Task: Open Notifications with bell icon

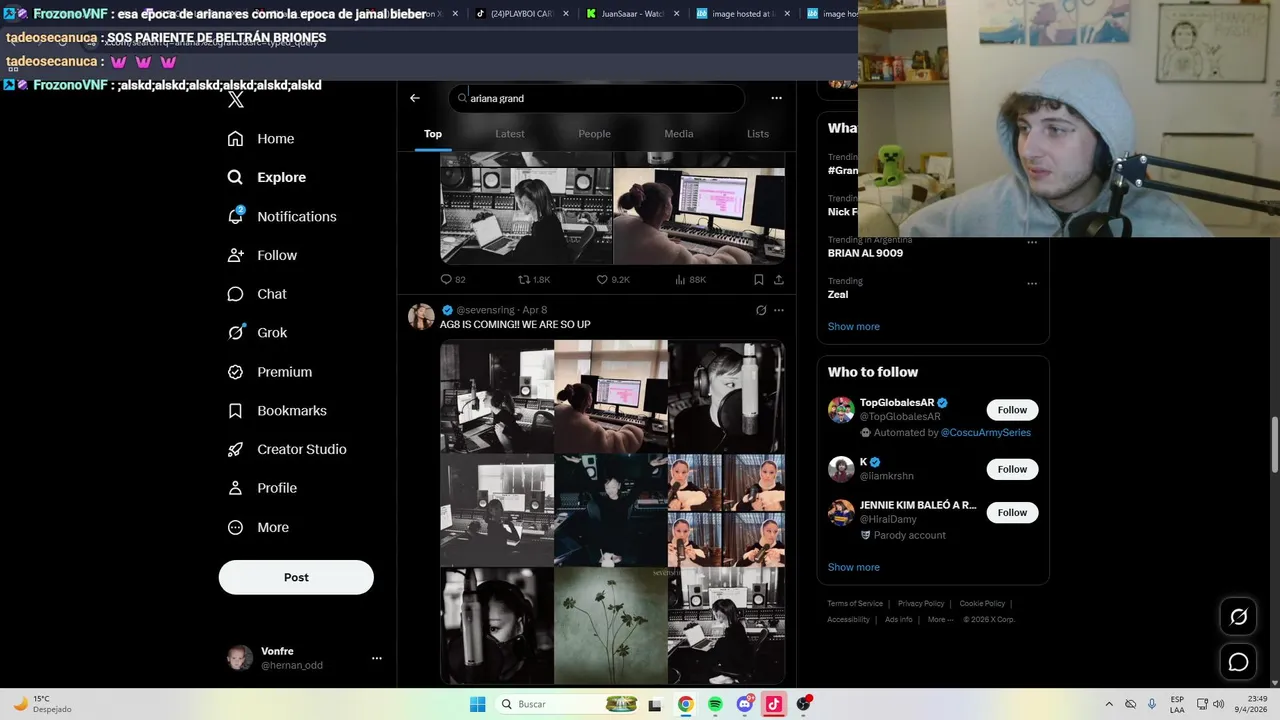Action: click(x=282, y=216)
